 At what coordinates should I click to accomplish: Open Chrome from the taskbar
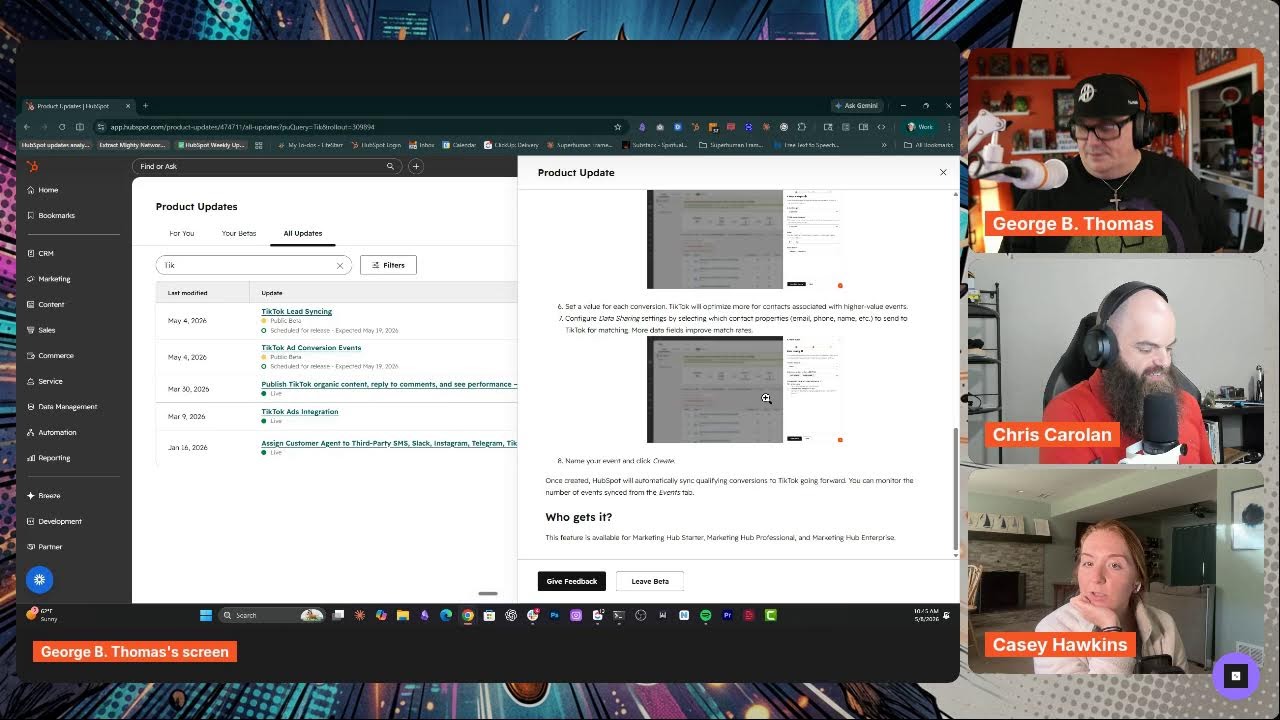467,615
